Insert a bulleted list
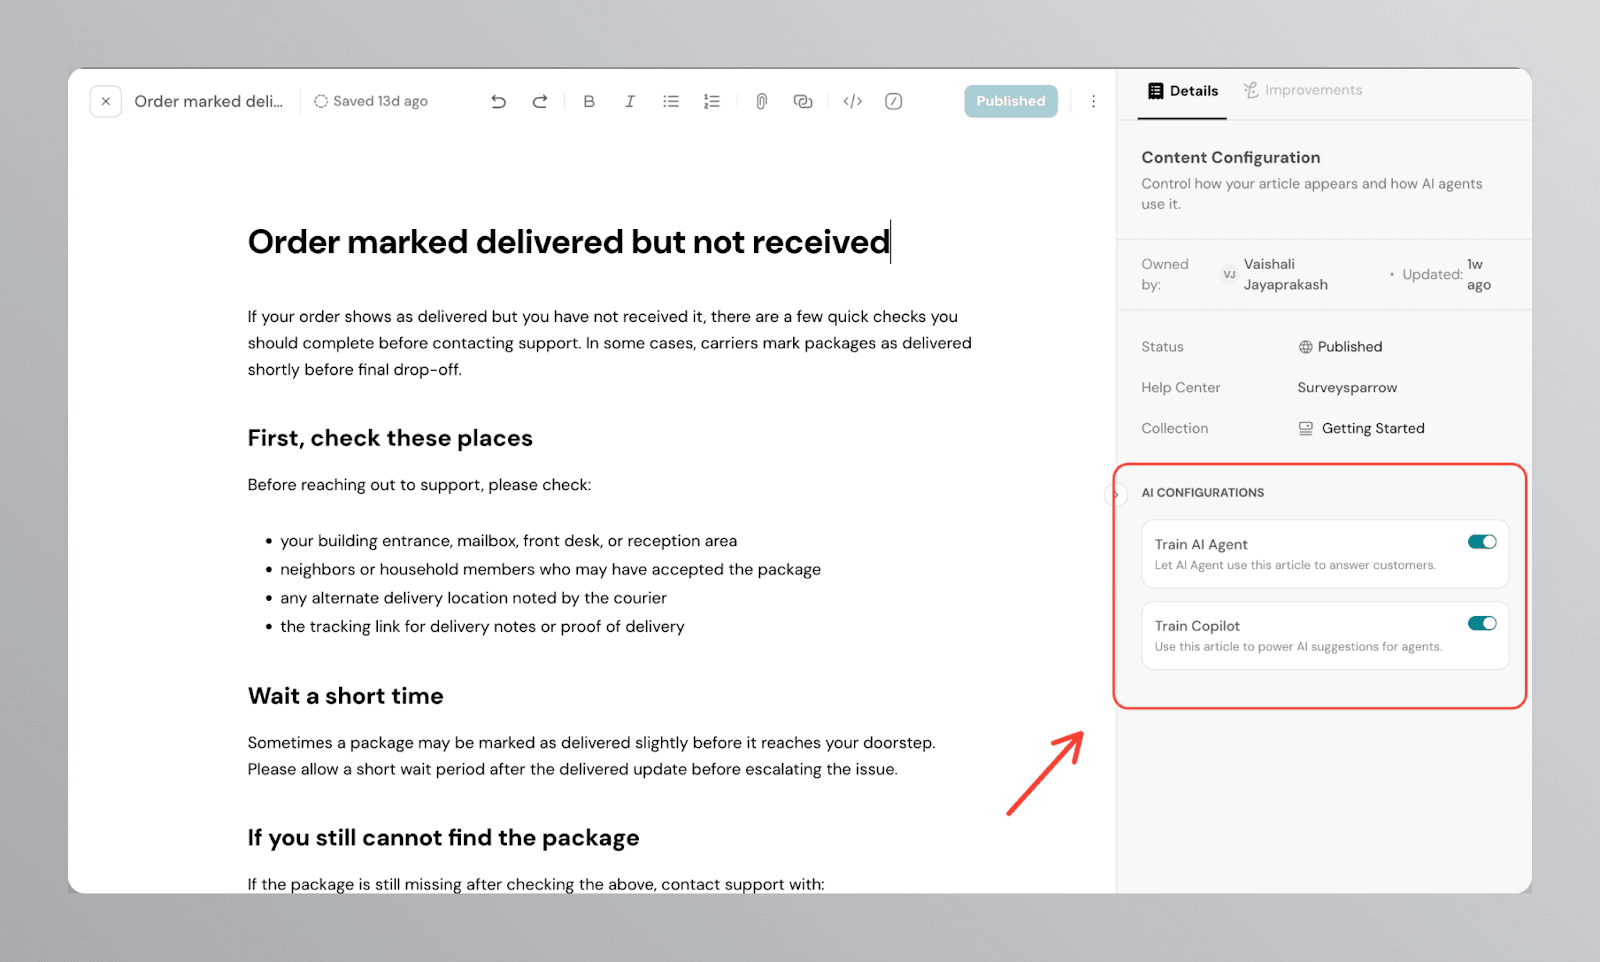 pyautogui.click(x=671, y=101)
